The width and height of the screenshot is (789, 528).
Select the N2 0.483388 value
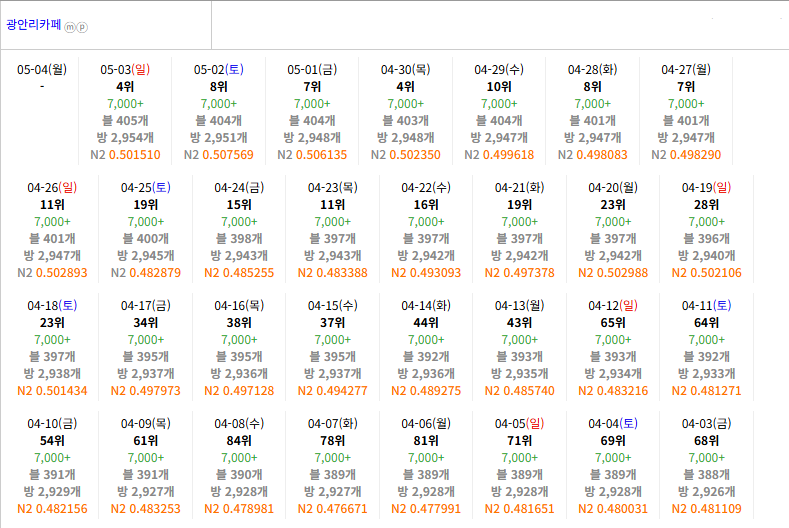click(333, 273)
